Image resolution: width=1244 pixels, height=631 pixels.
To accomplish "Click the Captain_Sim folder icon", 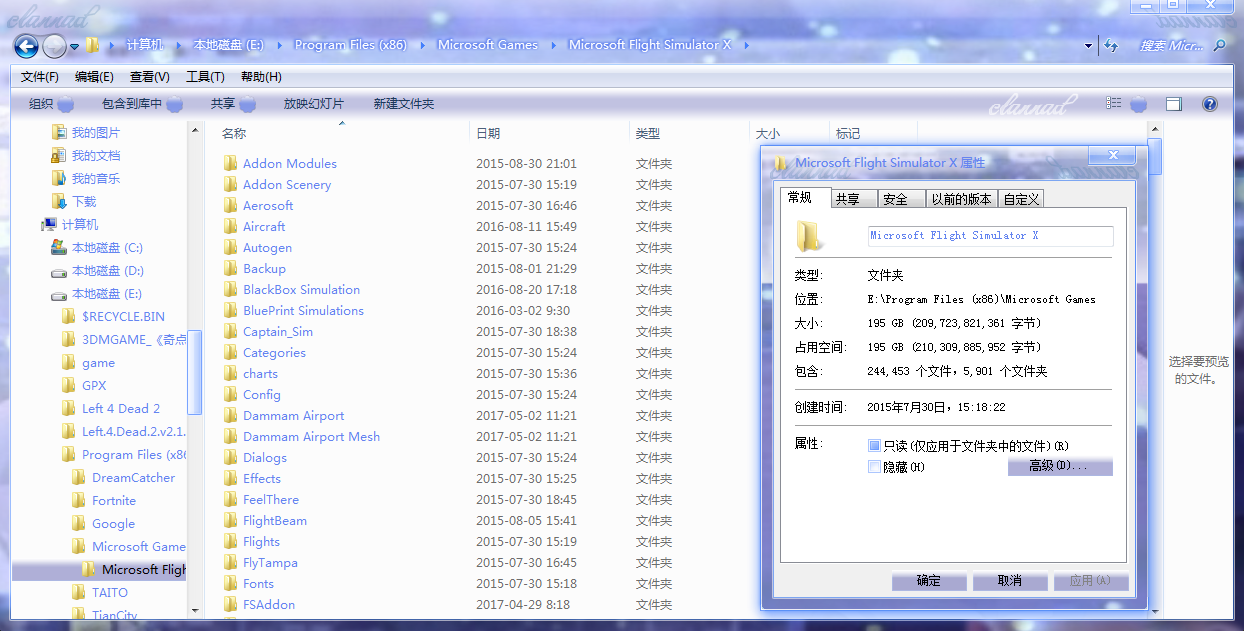I will (230, 331).
